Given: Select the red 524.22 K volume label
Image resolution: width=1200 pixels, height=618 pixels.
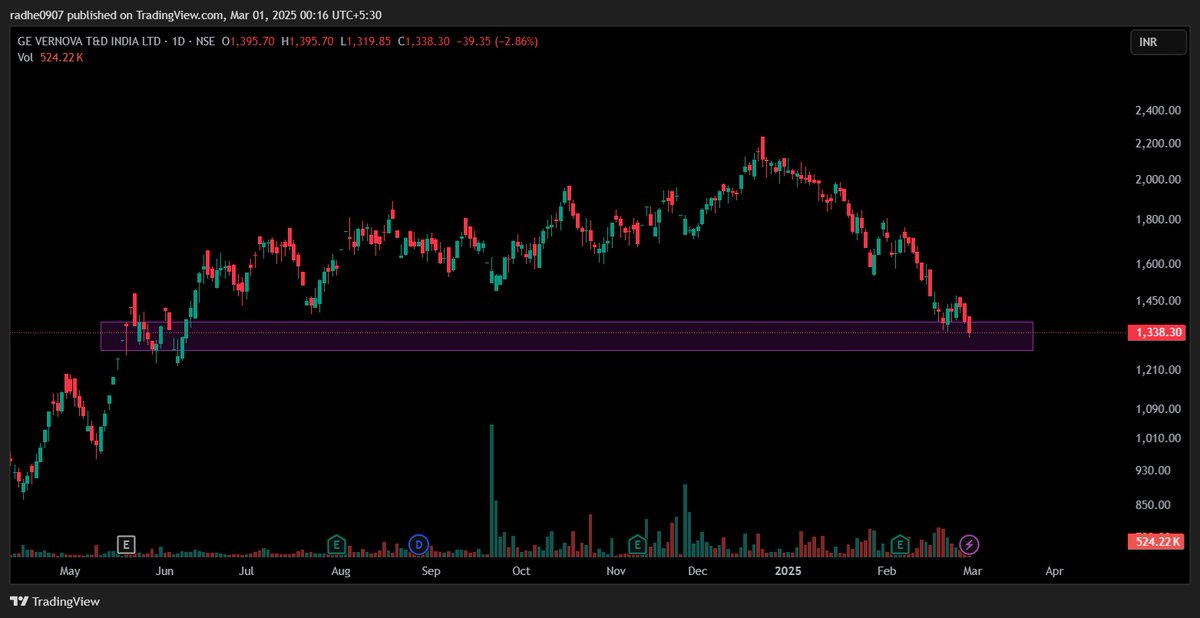Looking at the screenshot, I should pos(1156,541).
